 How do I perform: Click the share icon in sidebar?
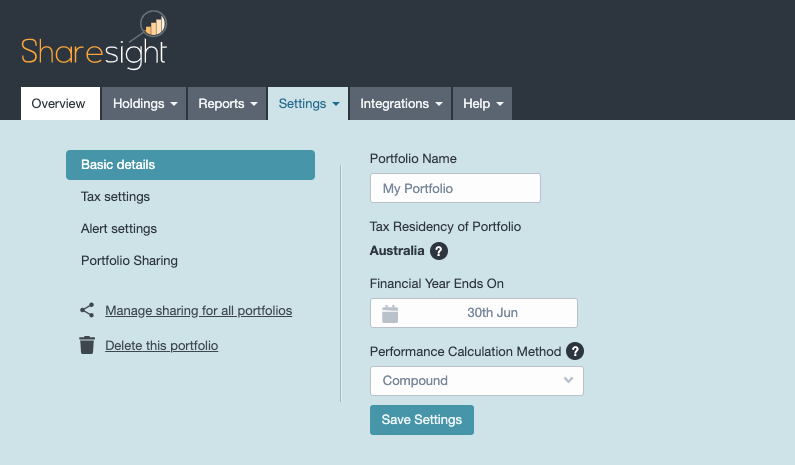(87, 311)
